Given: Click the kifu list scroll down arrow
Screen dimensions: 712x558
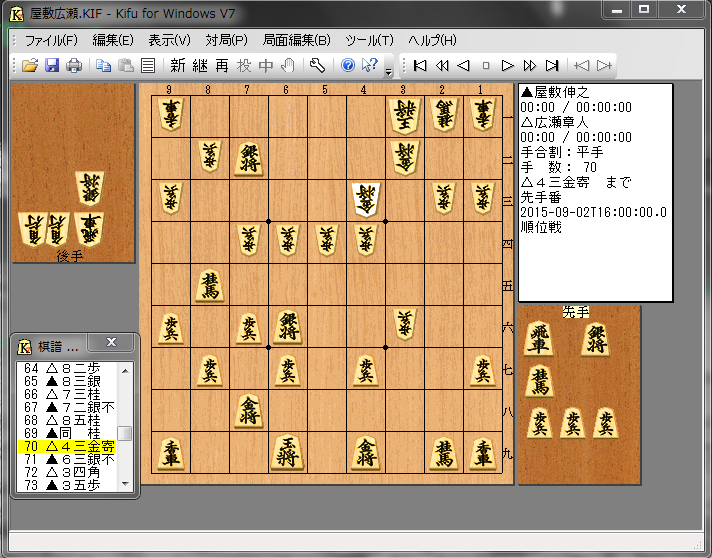Looking at the screenshot, I should 125,484.
